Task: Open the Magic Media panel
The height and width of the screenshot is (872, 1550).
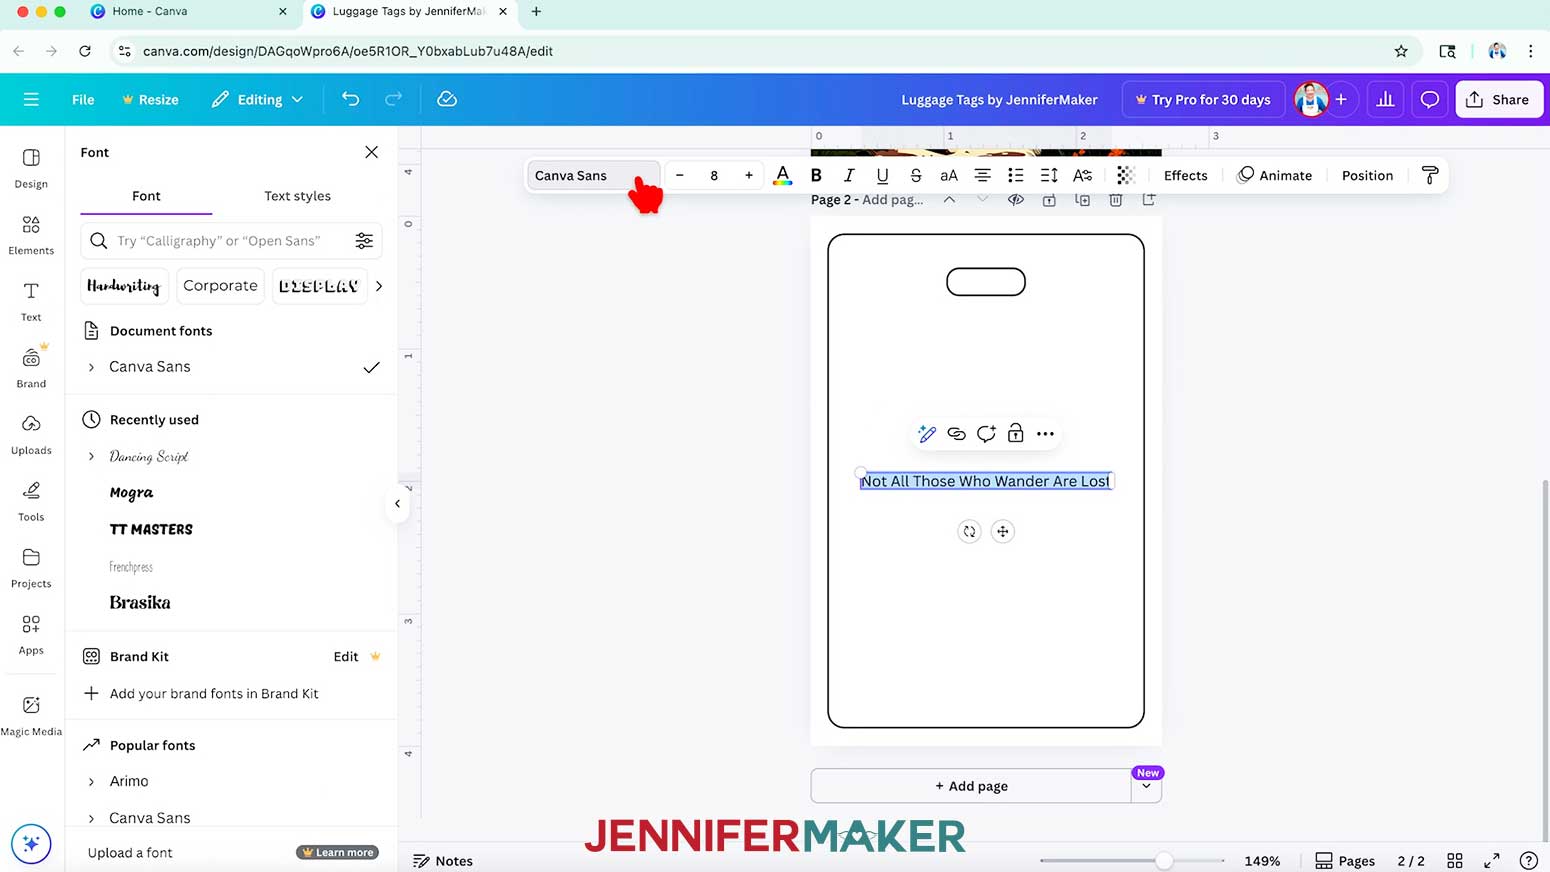Action: (31, 716)
